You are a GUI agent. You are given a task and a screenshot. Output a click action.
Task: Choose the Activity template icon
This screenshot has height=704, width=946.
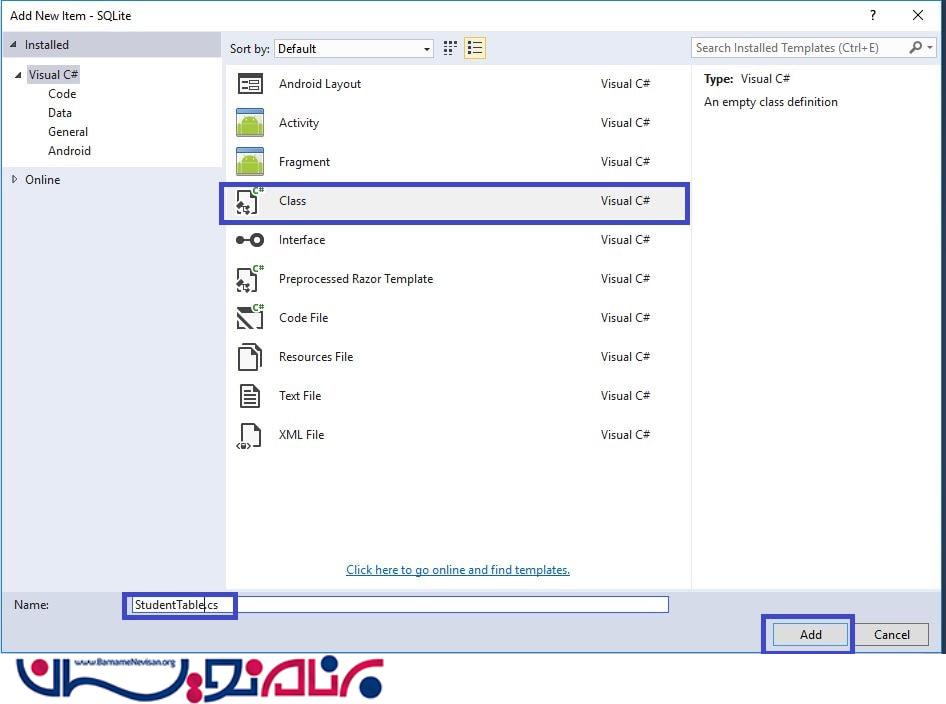pyautogui.click(x=249, y=123)
